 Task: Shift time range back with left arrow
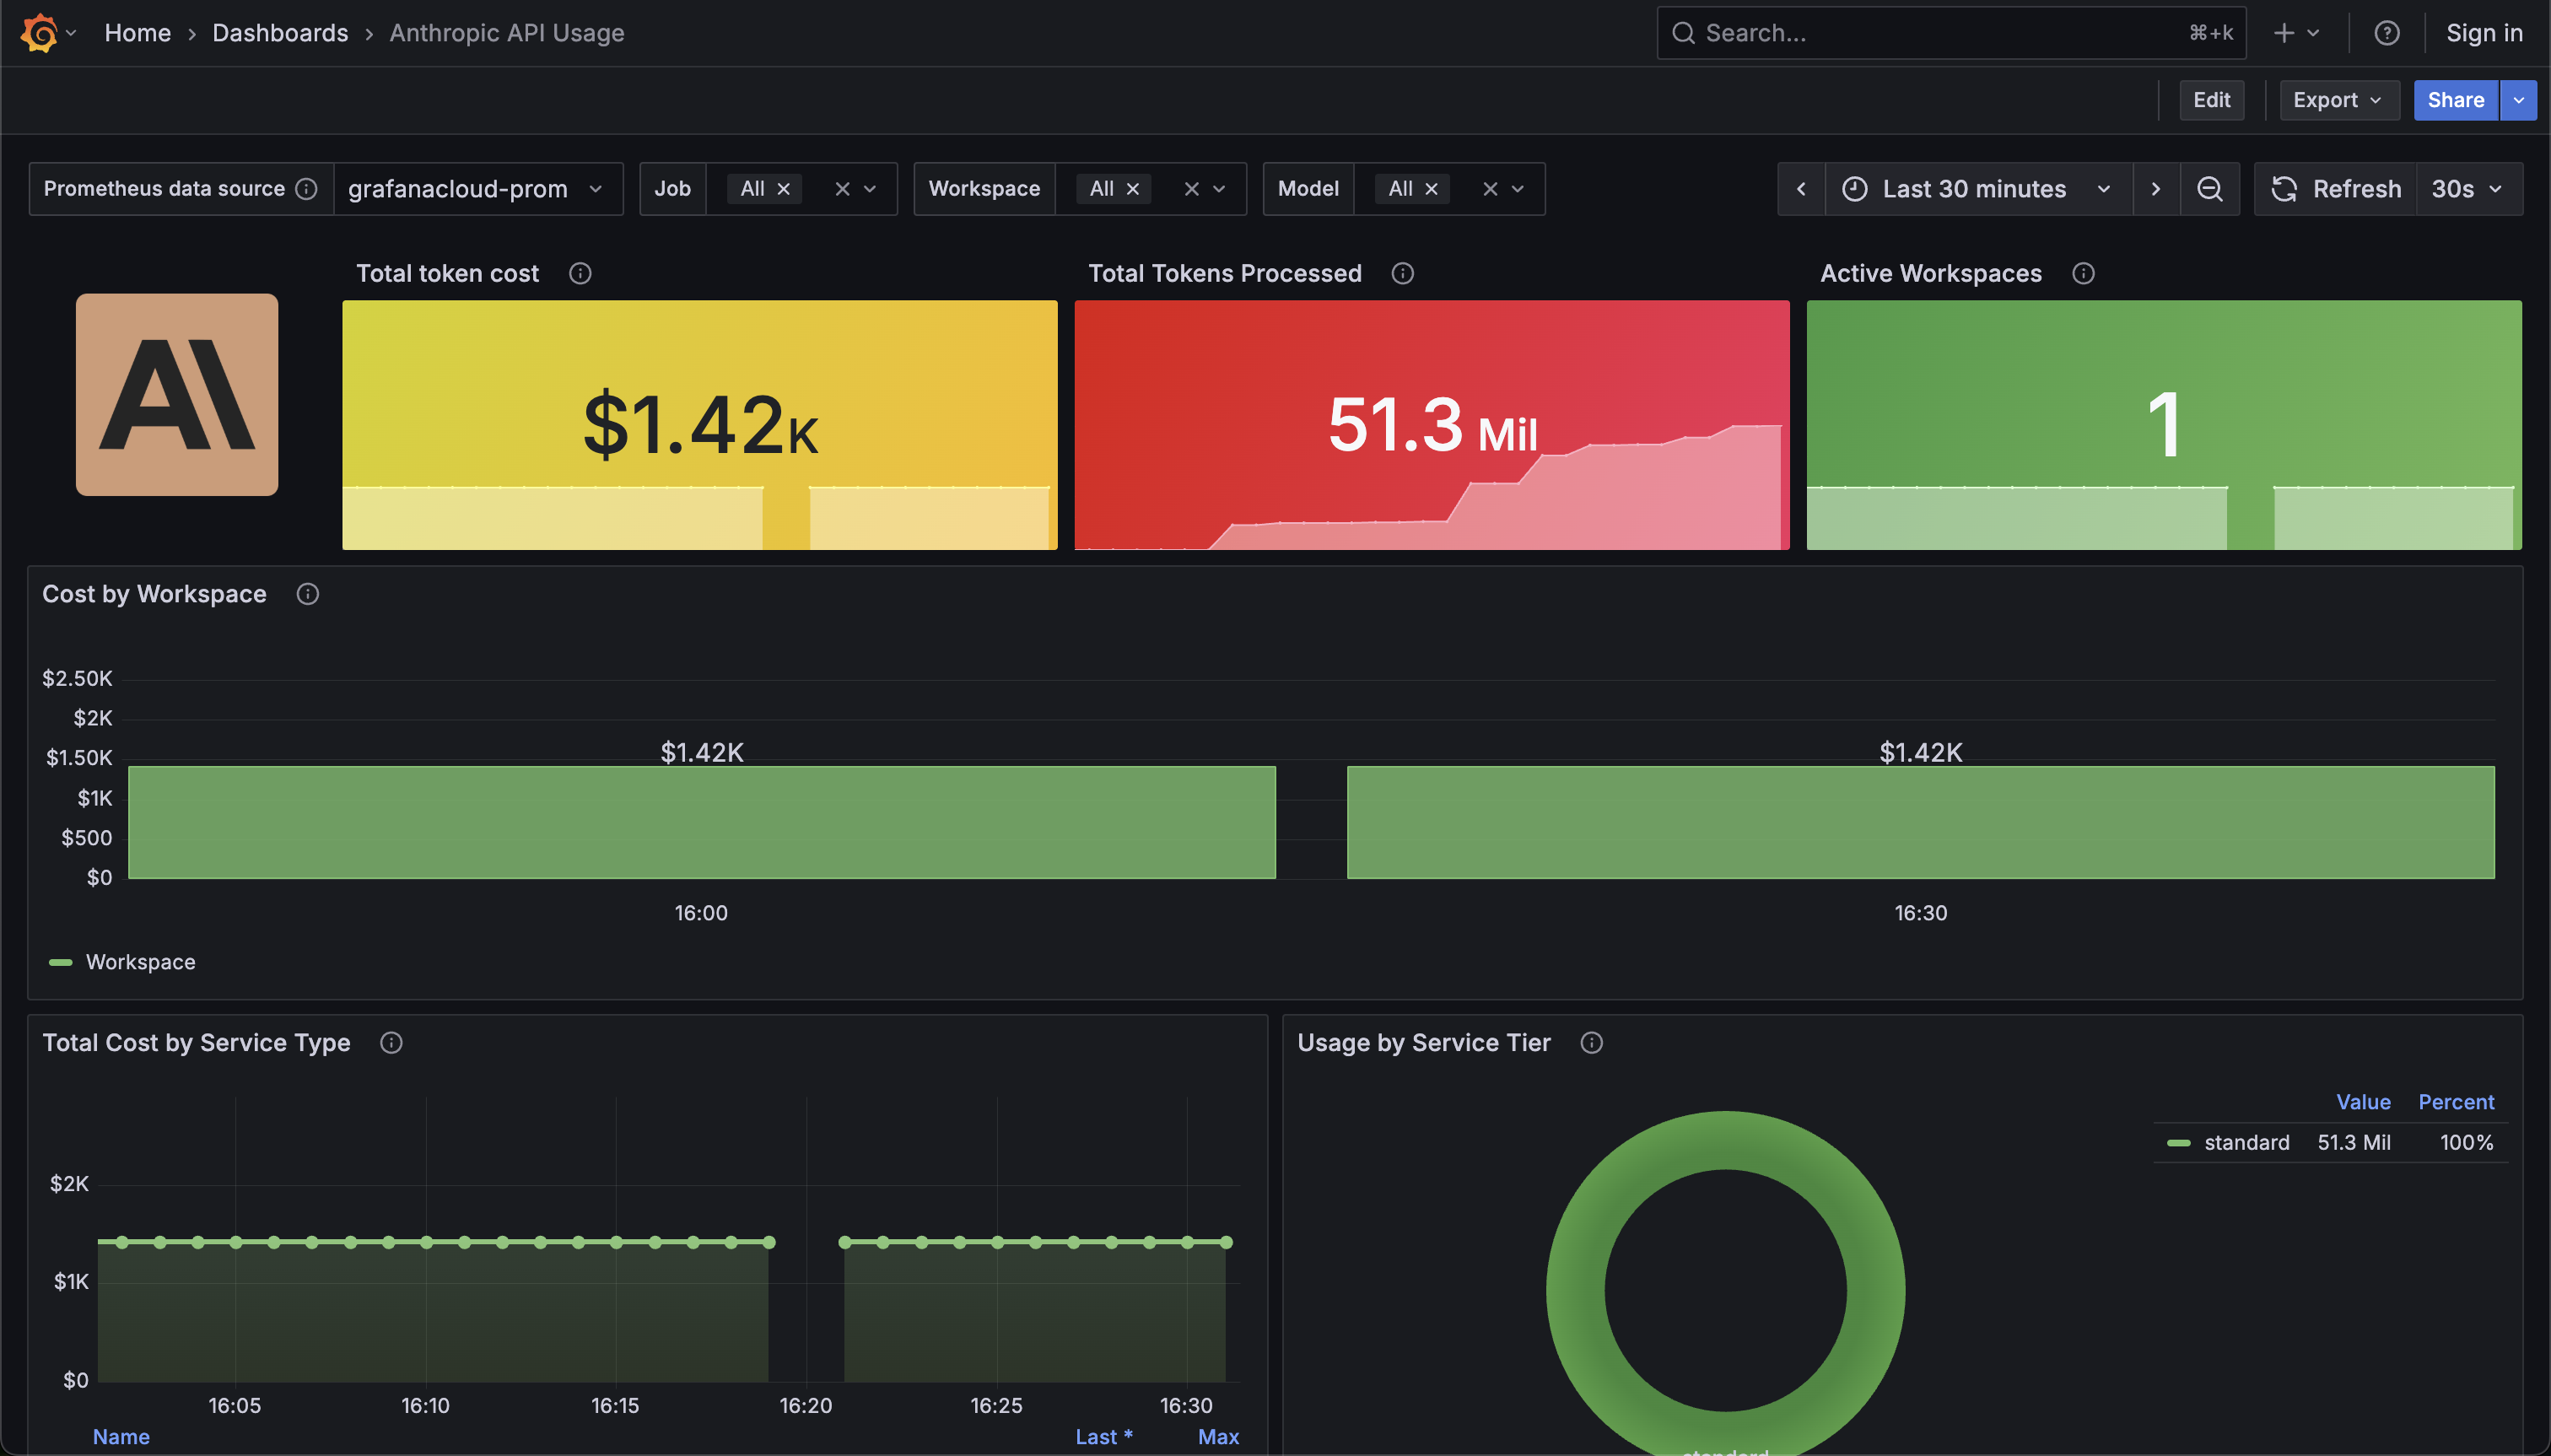(x=1800, y=189)
